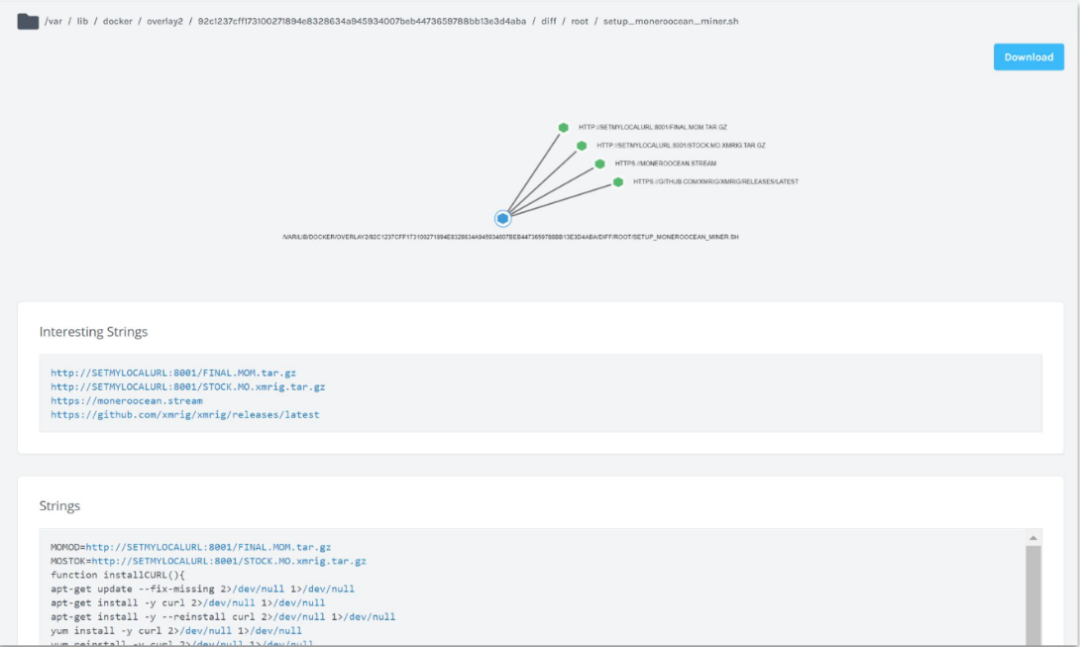The width and height of the screenshot is (1080, 647).
Task: Open the lib breadcrumb segment
Action: point(83,21)
